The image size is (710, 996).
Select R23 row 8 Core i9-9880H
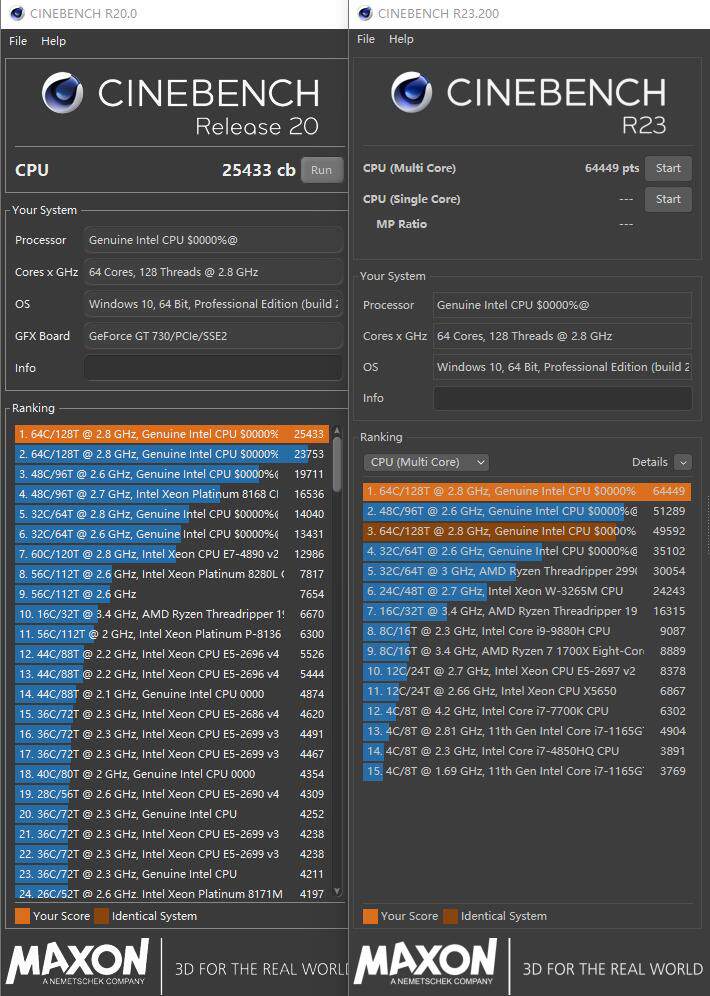tap(527, 631)
